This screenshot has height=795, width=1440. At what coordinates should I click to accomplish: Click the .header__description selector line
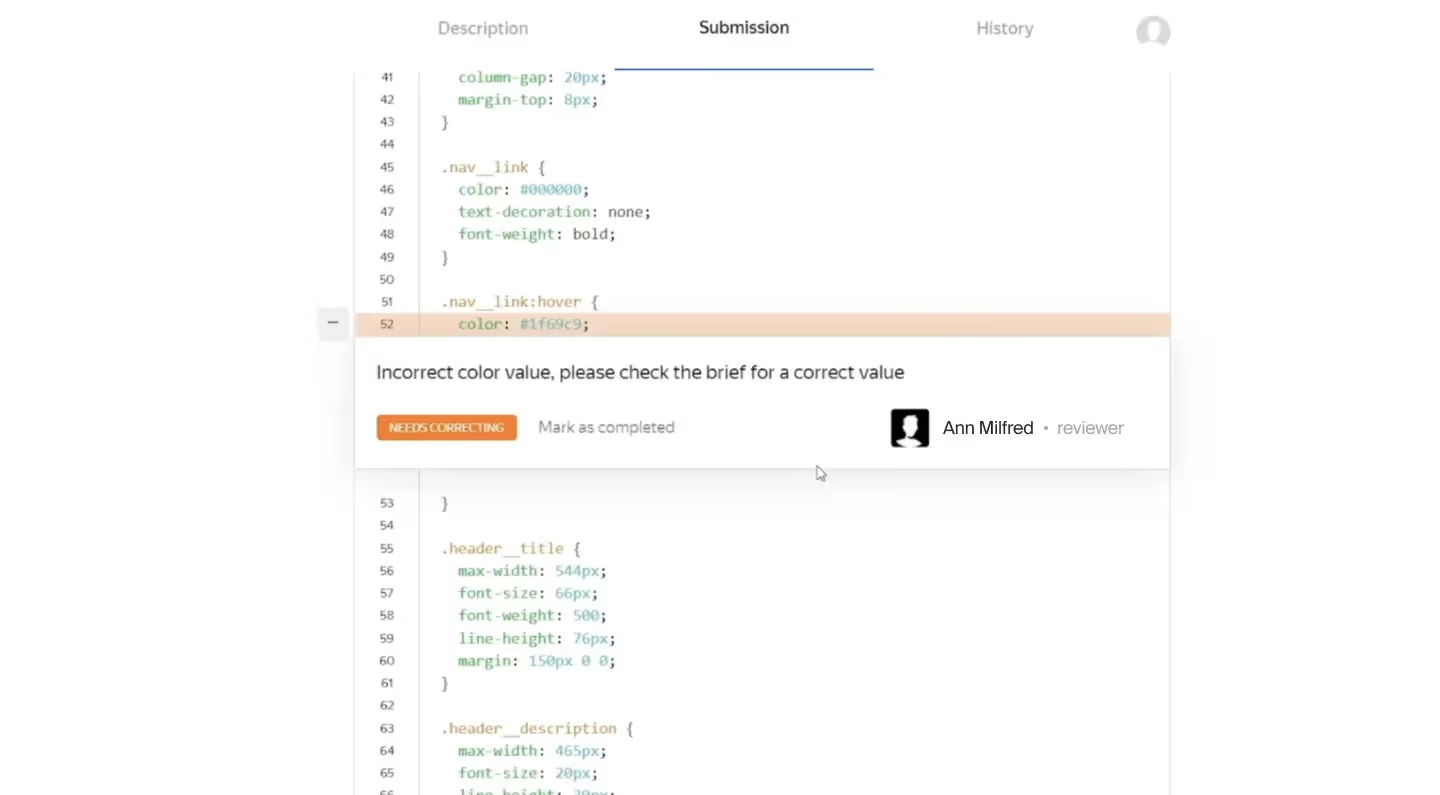[537, 728]
